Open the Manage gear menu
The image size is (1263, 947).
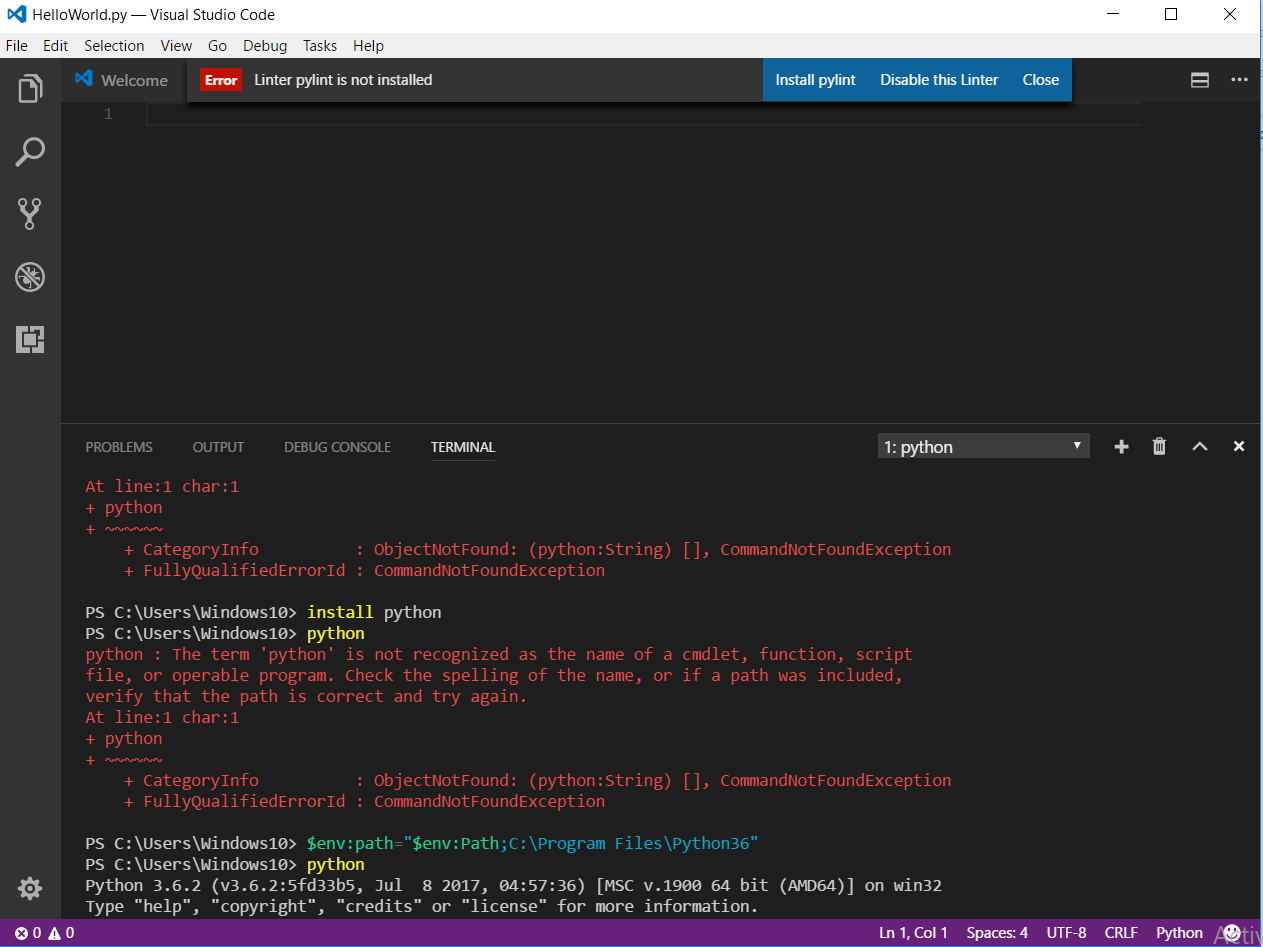click(30, 888)
